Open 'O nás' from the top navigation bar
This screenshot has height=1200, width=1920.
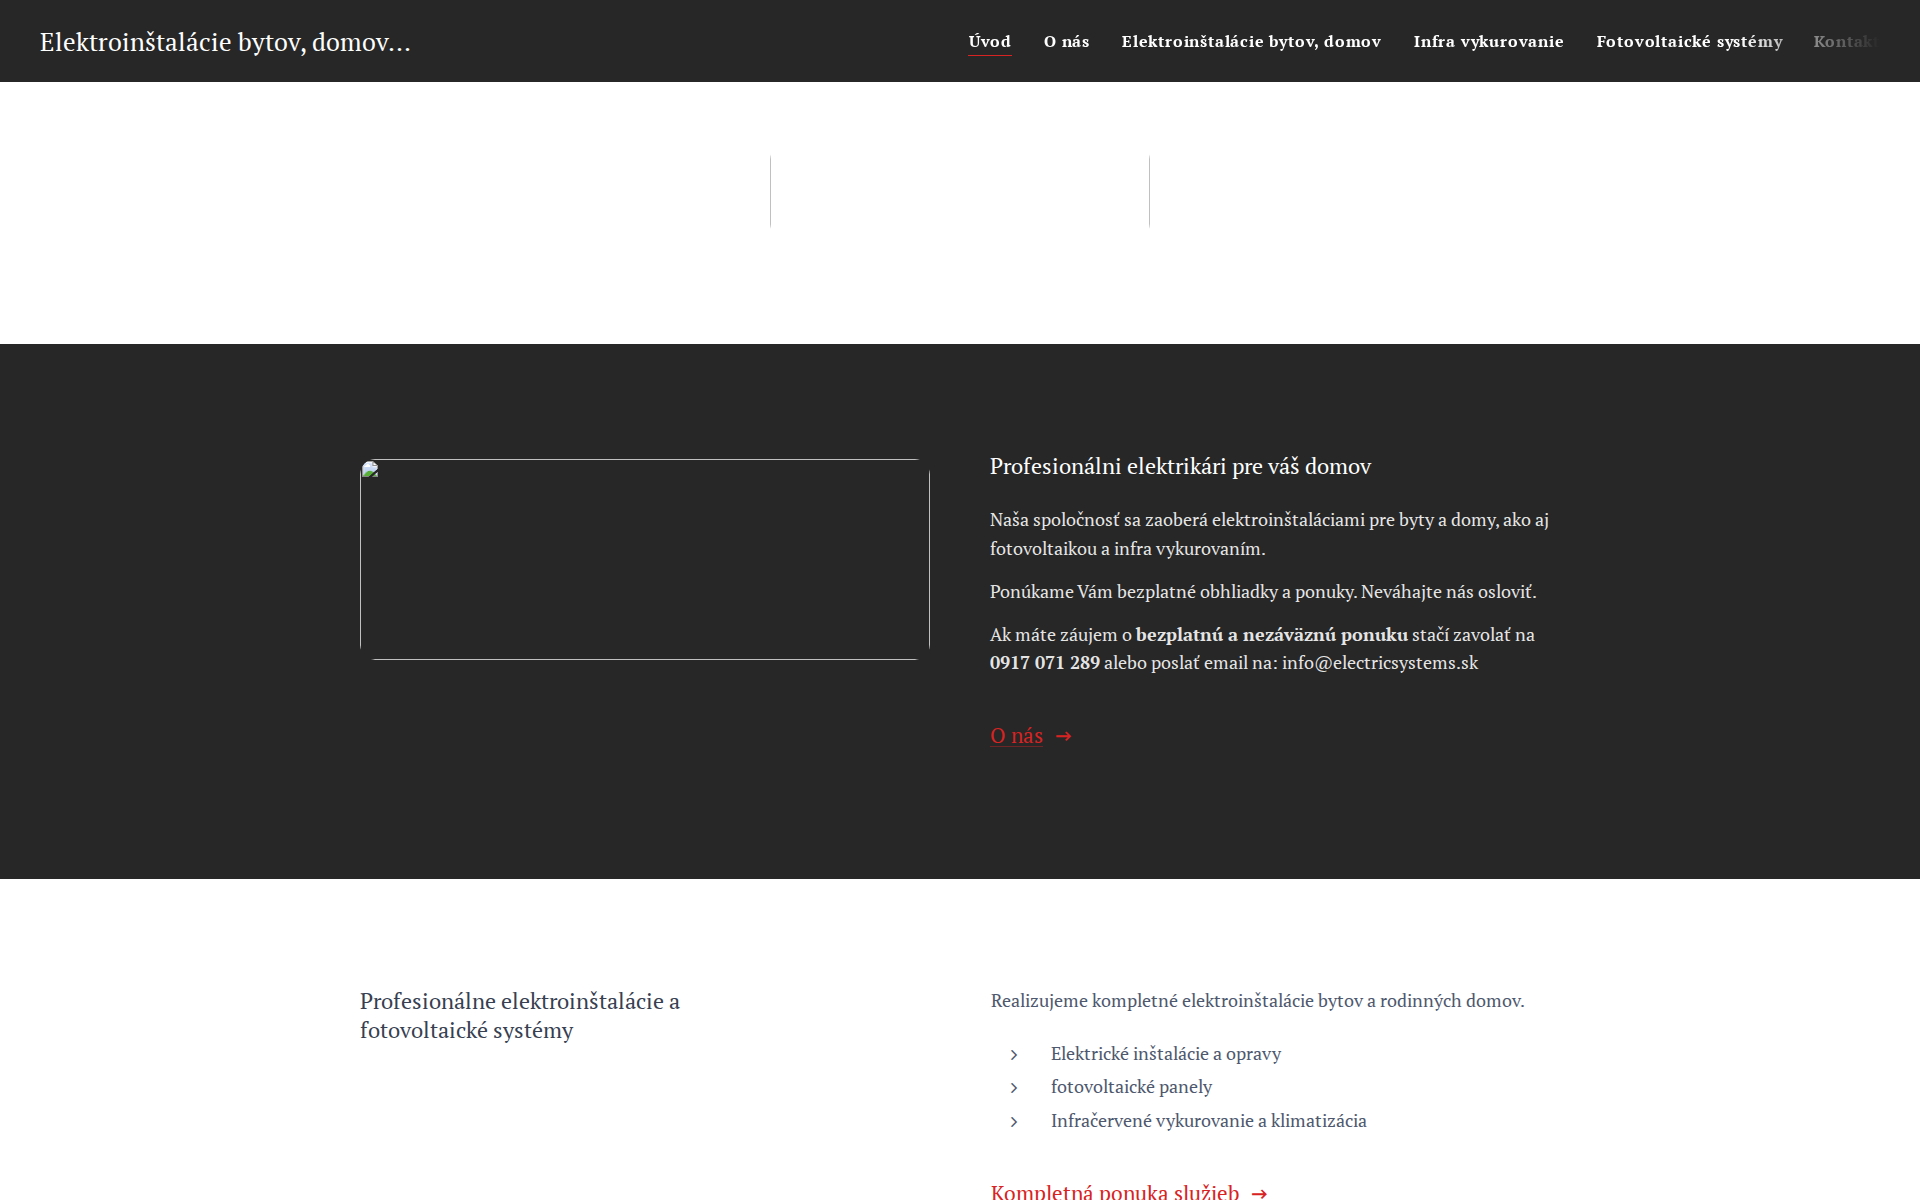pyautogui.click(x=1065, y=41)
